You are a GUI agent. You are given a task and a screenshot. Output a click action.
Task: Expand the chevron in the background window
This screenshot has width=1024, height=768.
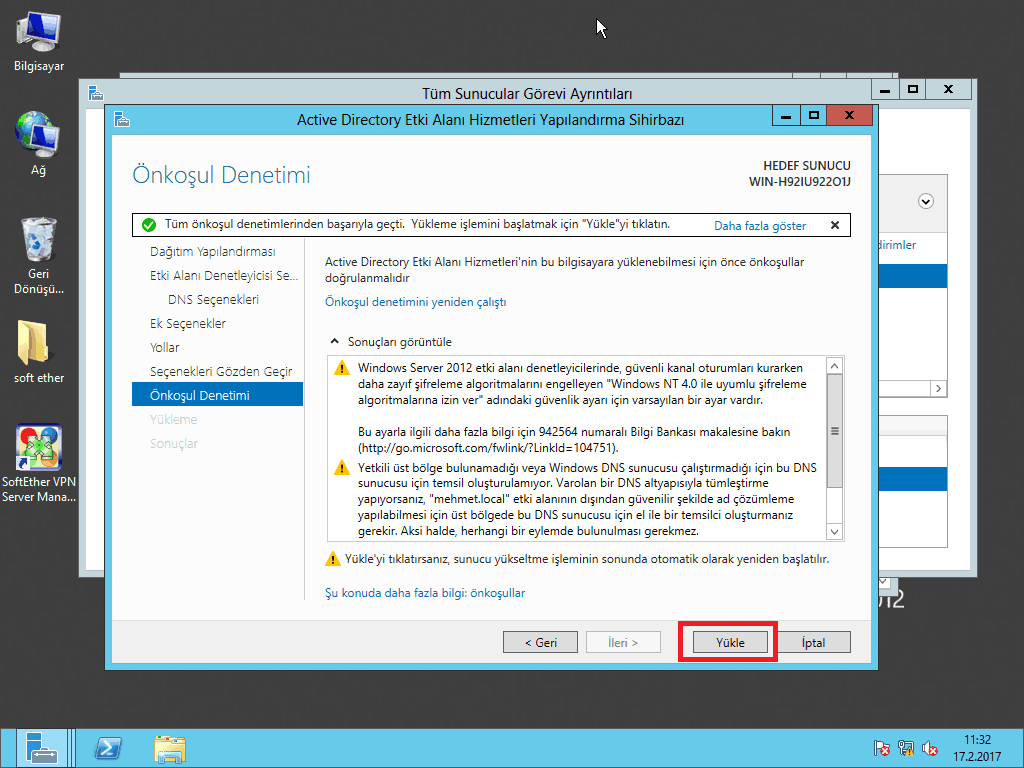point(925,201)
